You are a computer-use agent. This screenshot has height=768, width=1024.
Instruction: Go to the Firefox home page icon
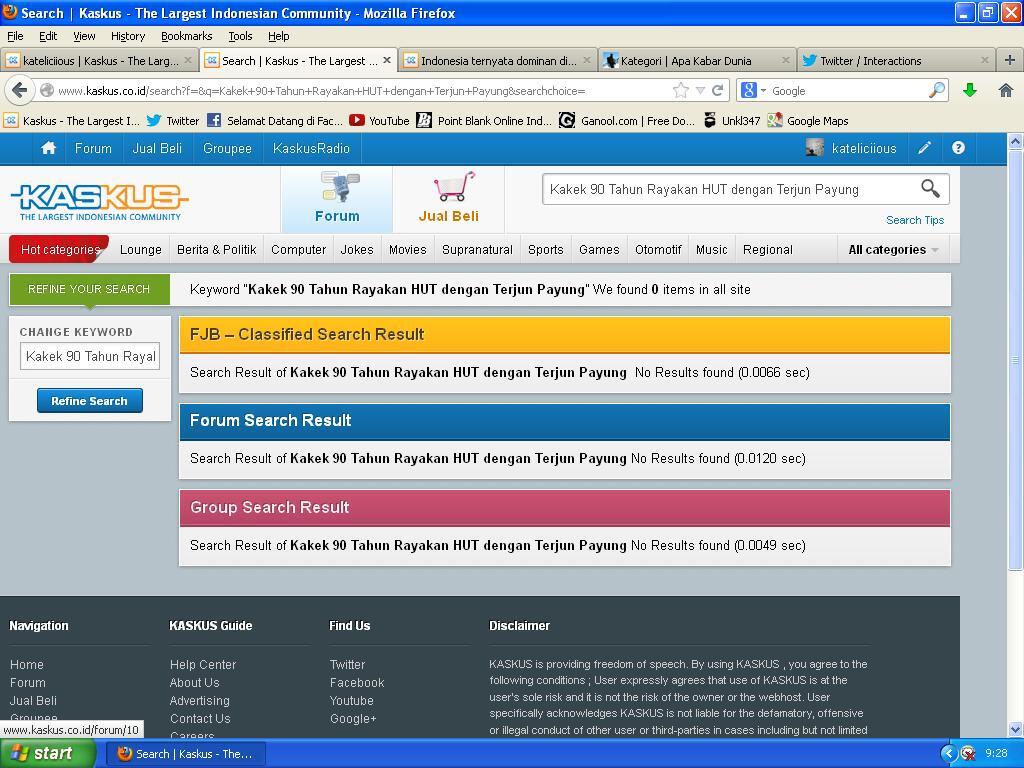pyautogui.click(x=1006, y=90)
